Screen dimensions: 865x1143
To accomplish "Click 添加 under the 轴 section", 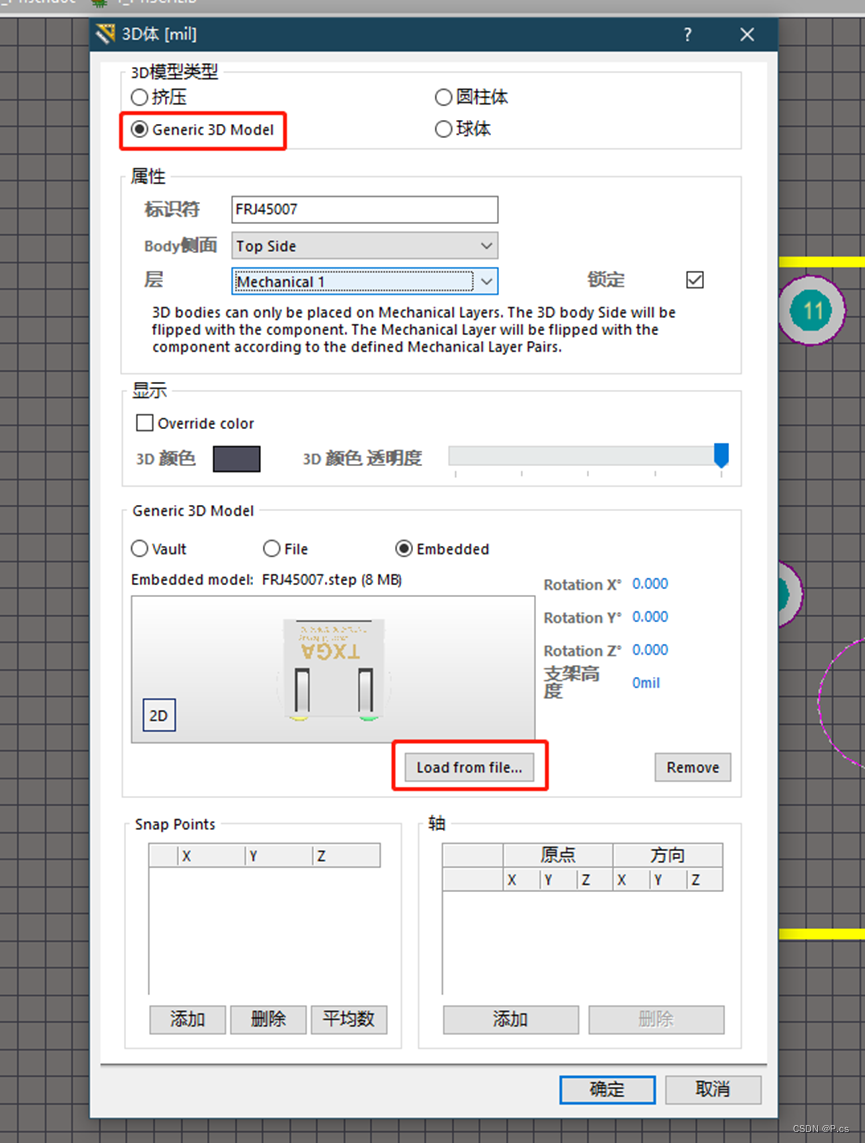I will pyautogui.click(x=511, y=1019).
